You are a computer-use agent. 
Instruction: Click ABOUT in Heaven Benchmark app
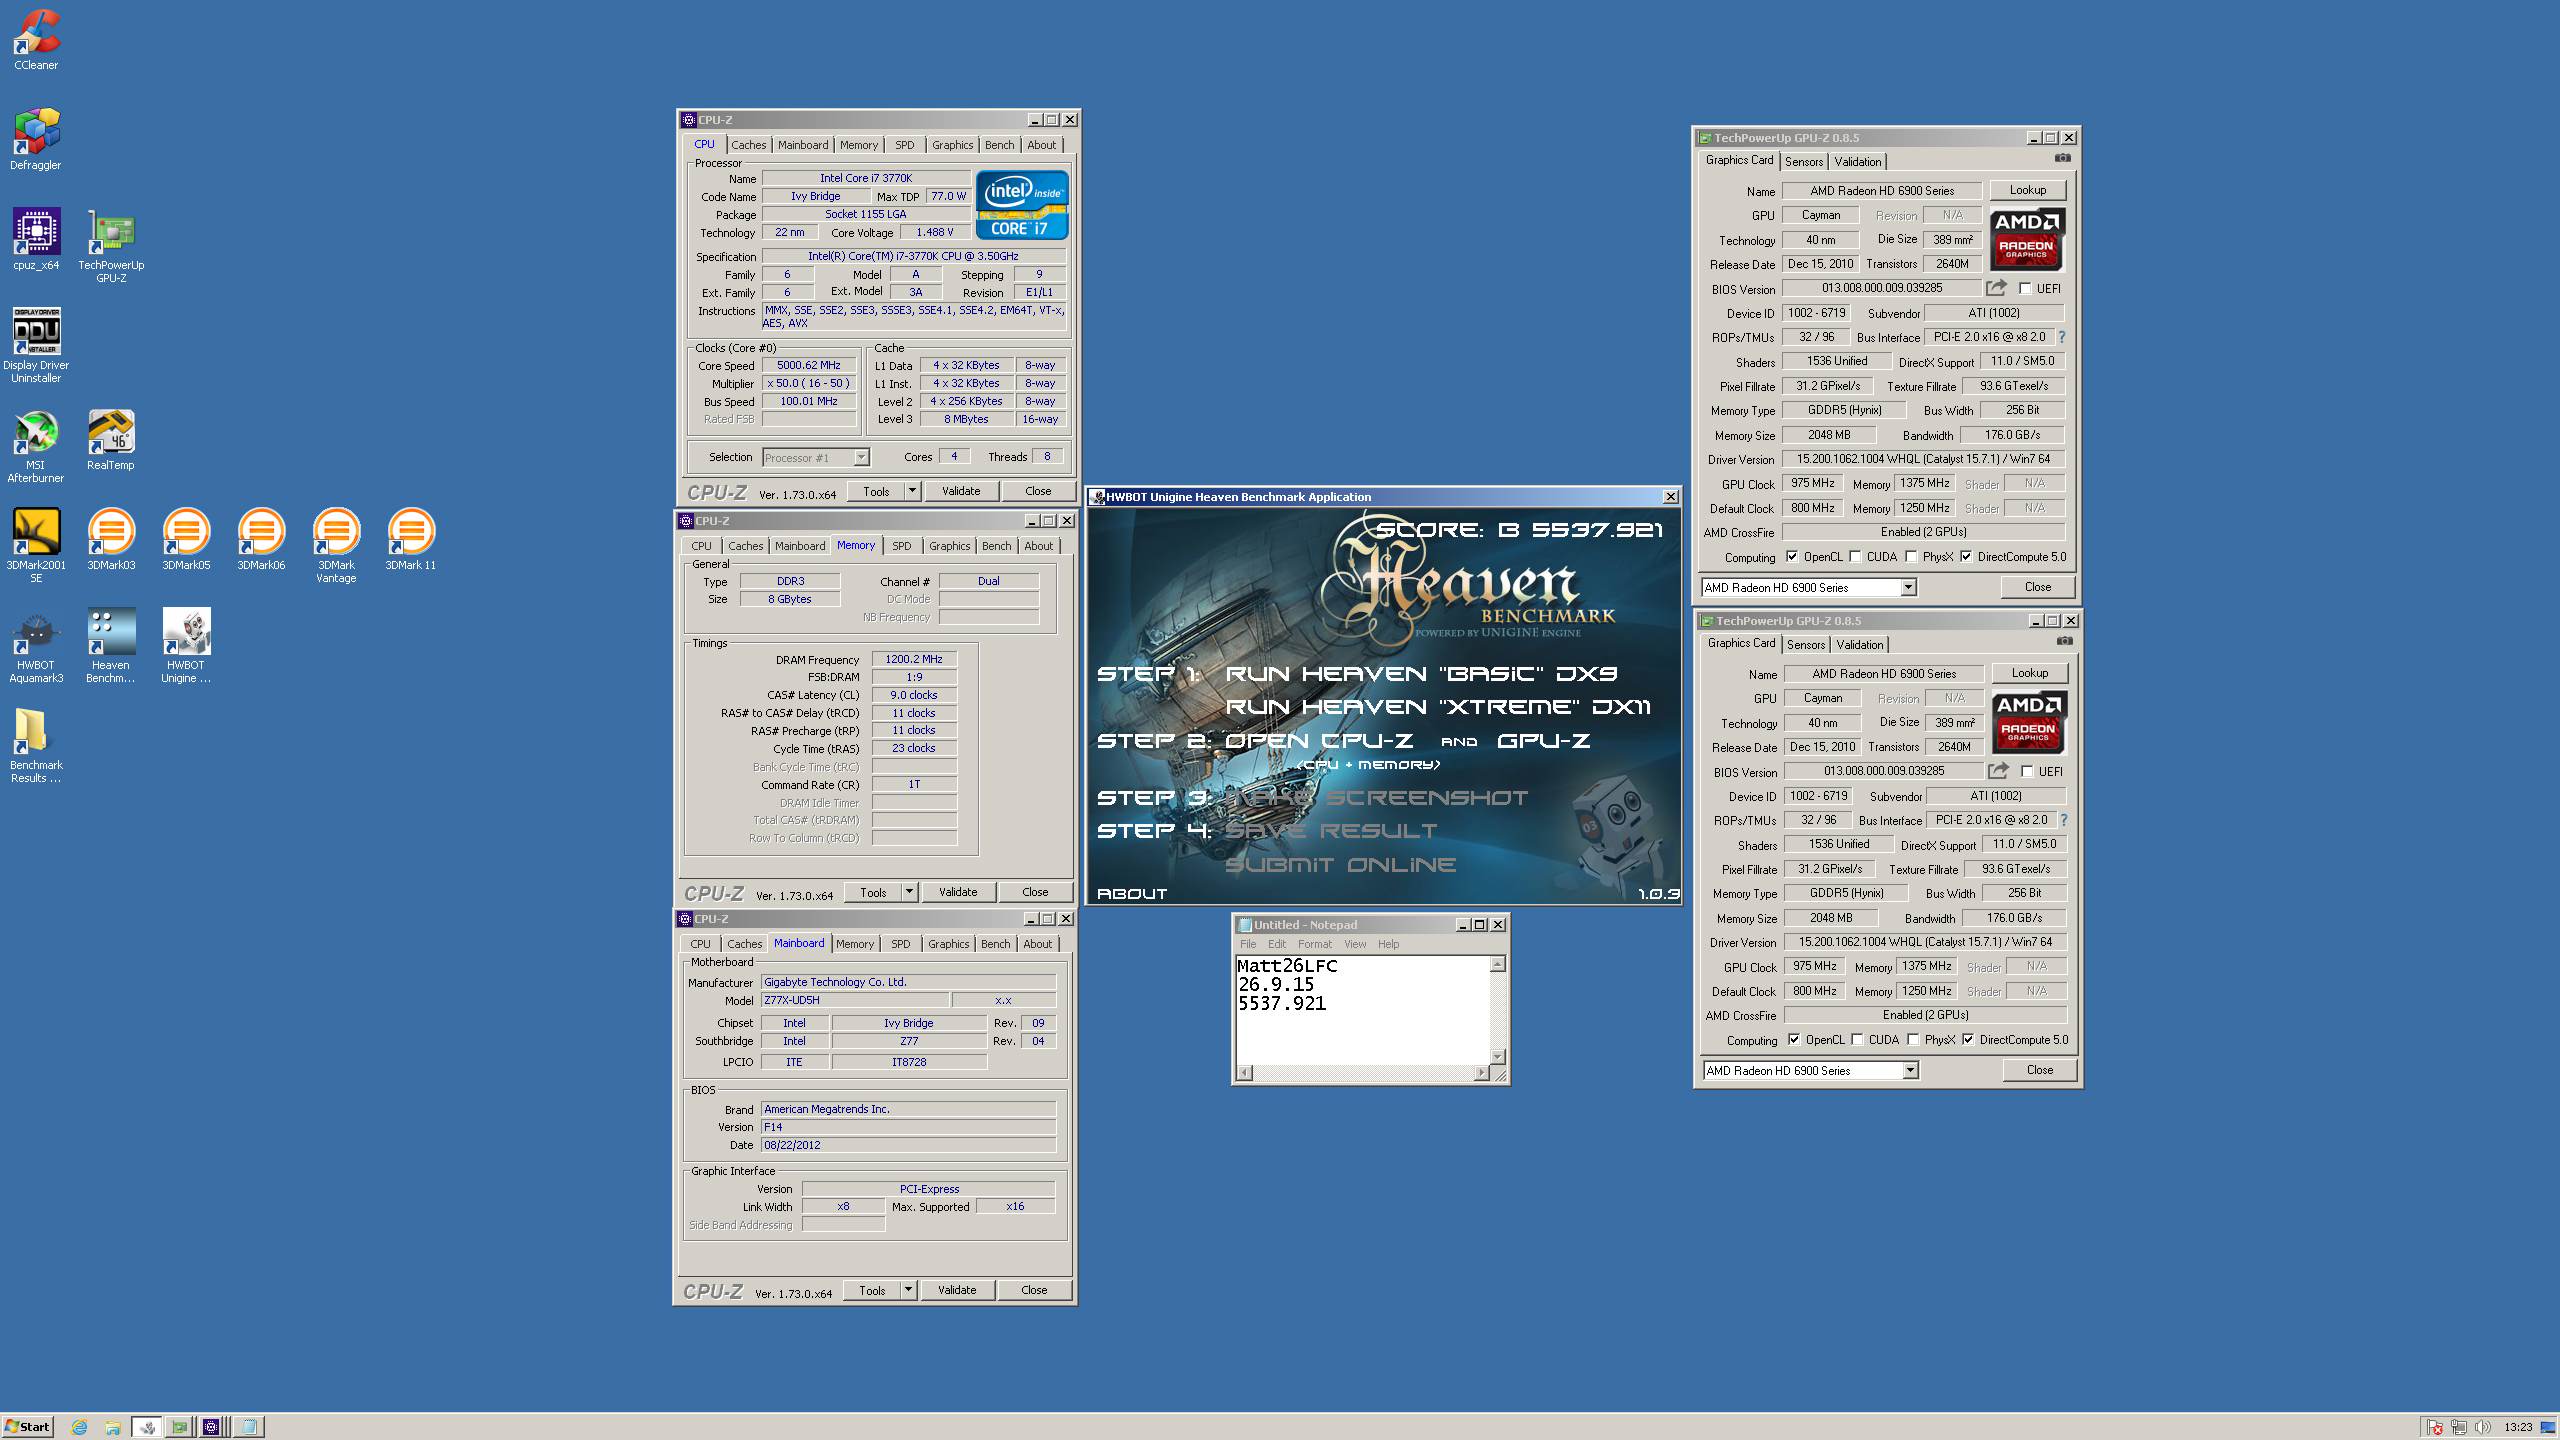click(1132, 894)
